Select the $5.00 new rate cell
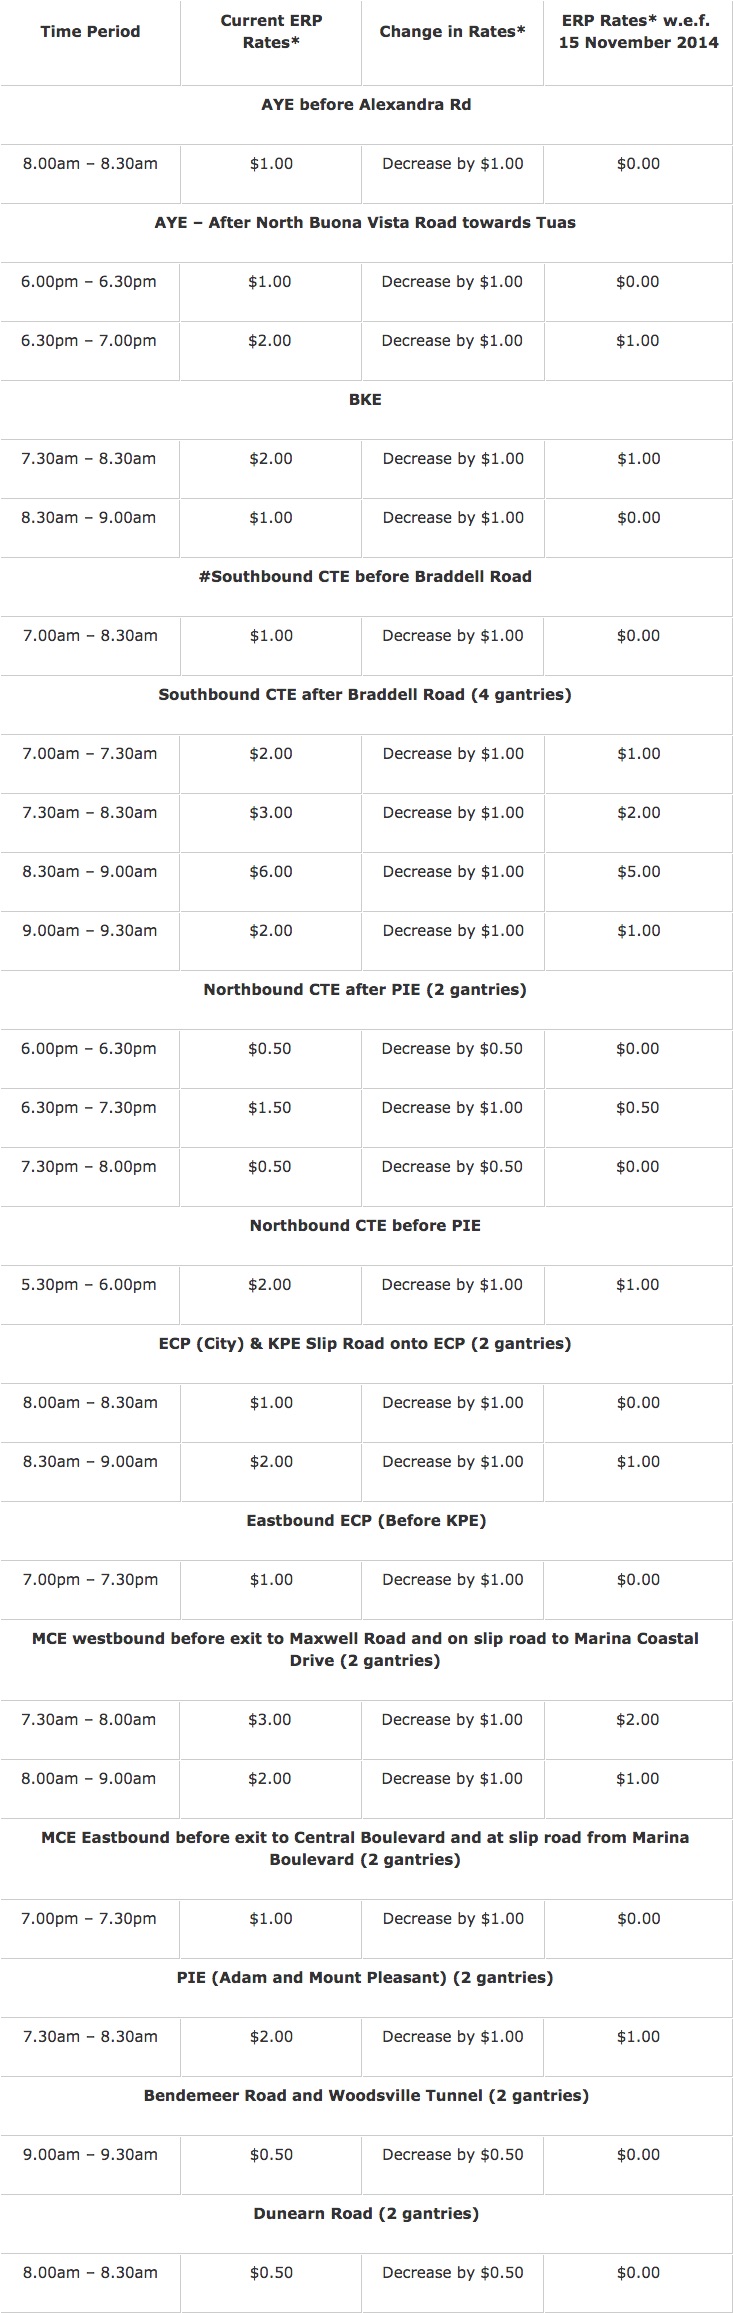This screenshot has height=2313, width=733. point(638,872)
